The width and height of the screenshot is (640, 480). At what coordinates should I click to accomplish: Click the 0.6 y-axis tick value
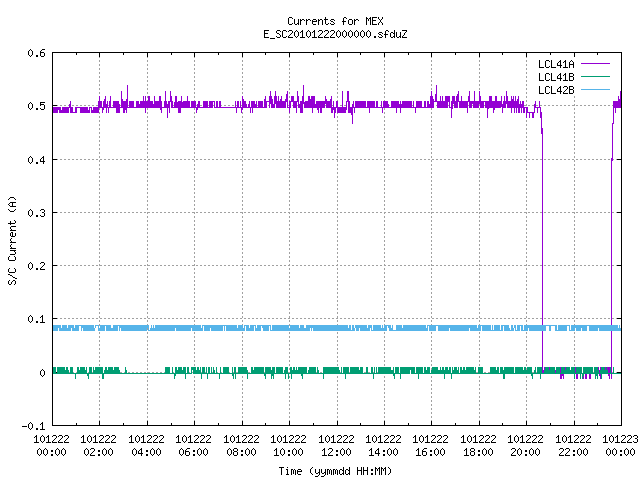pos(36,53)
